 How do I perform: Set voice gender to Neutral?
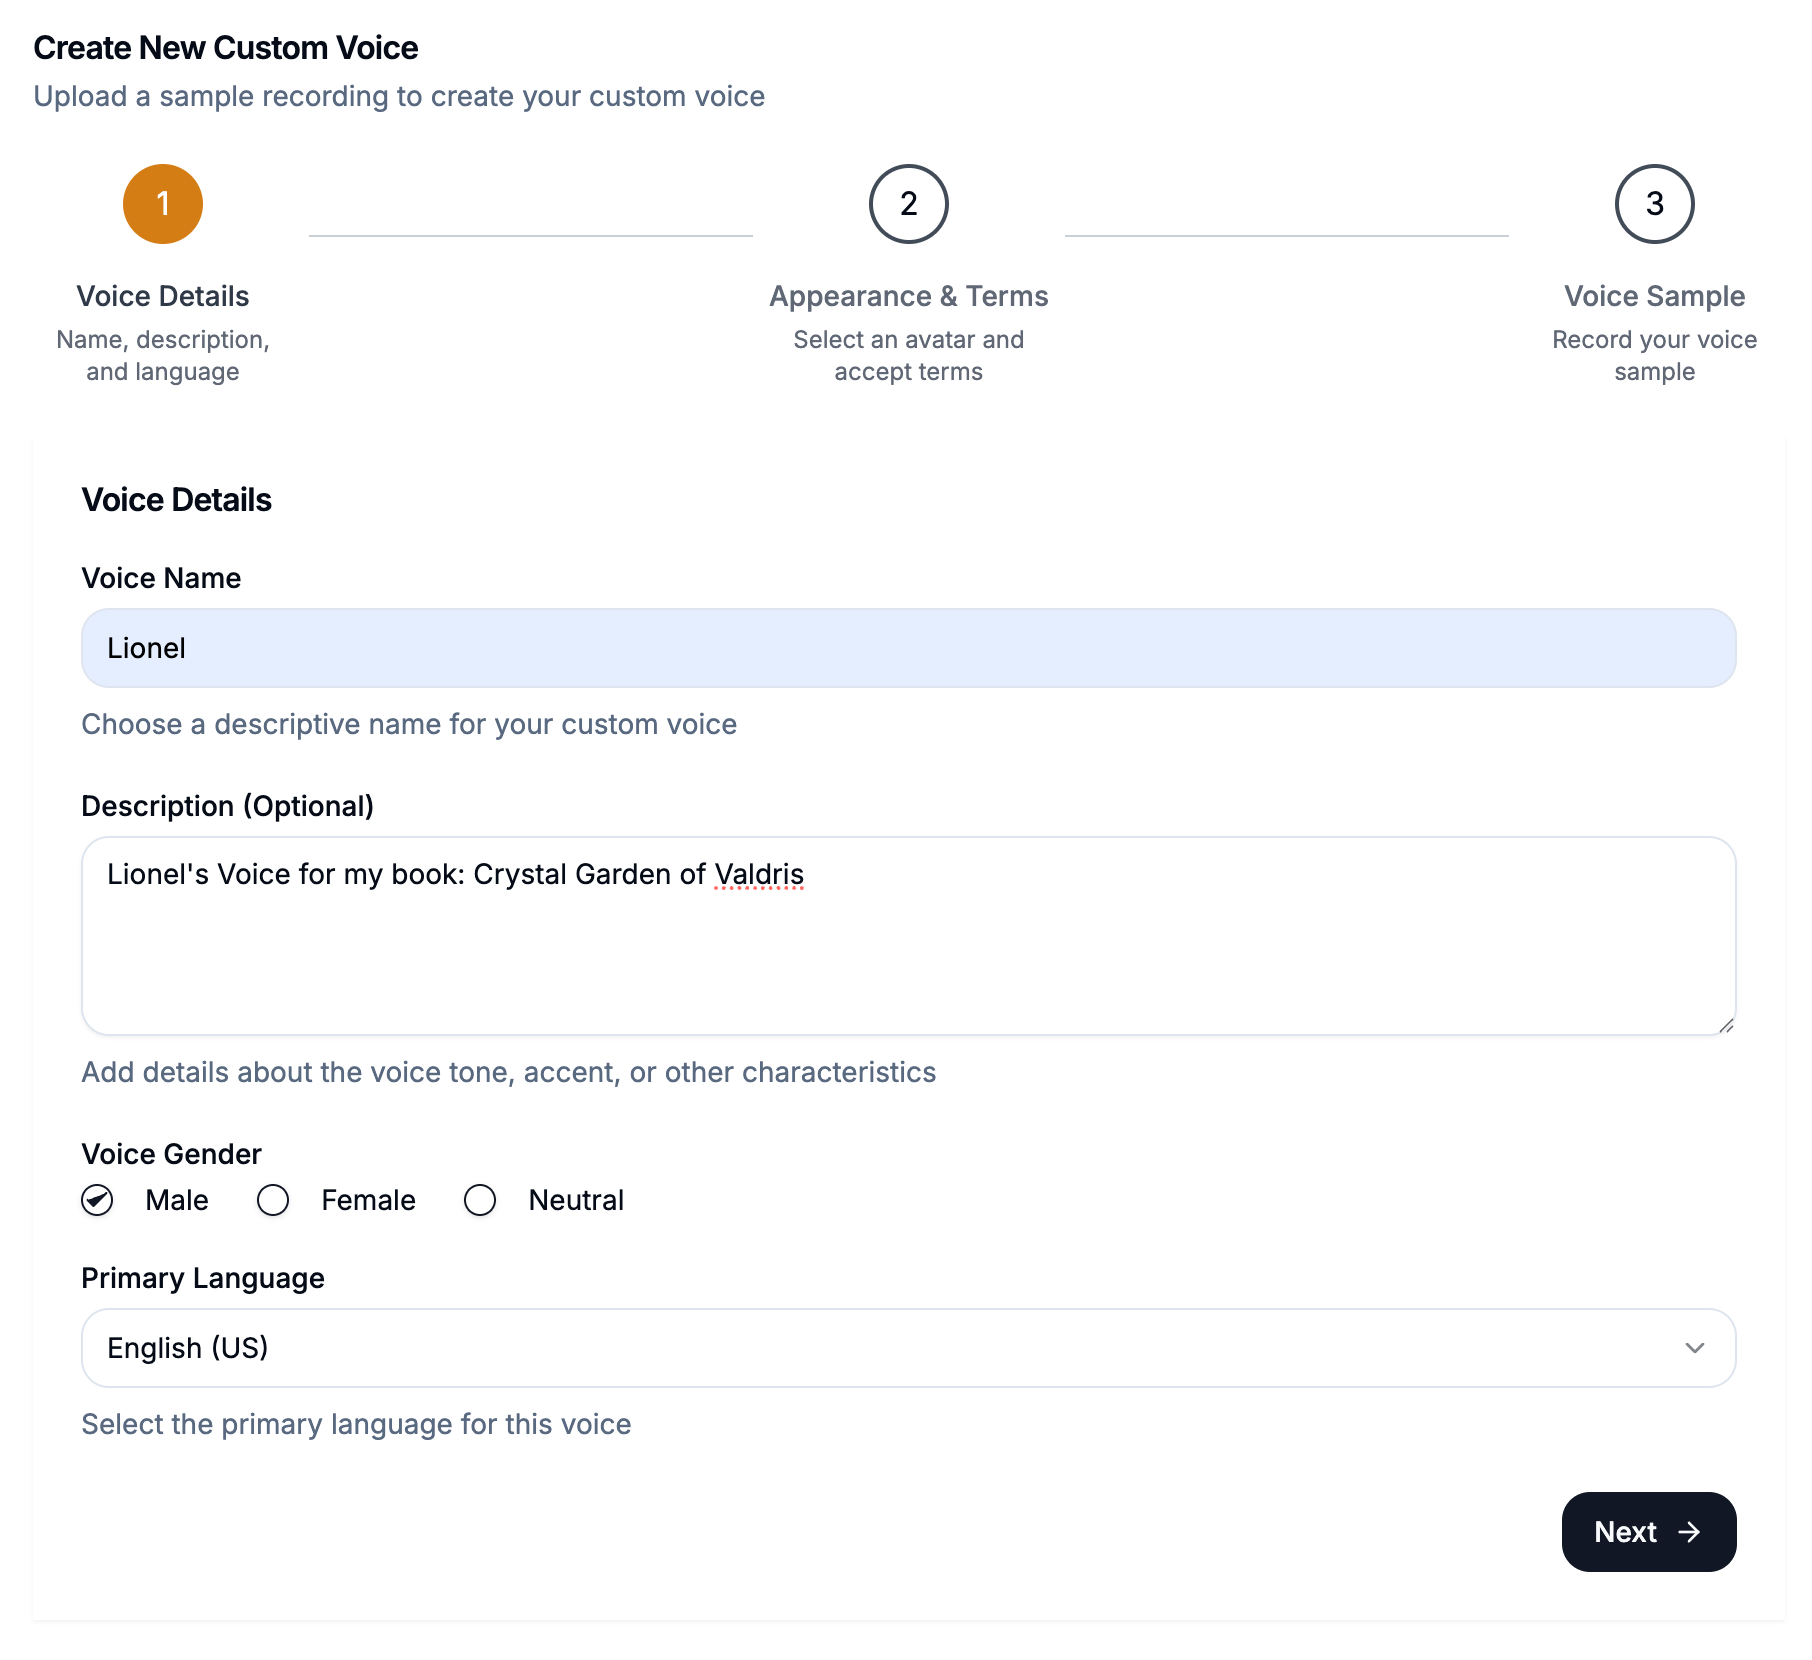[x=480, y=1200]
